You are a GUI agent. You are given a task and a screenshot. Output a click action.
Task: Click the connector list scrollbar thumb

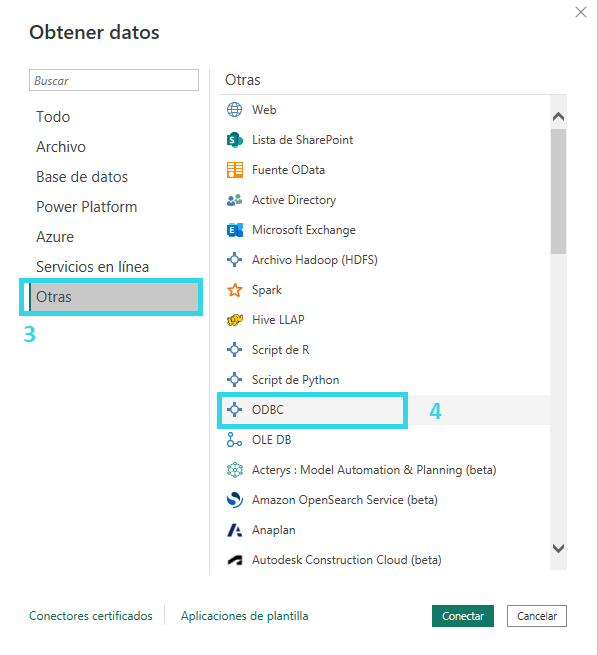point(558,191)
